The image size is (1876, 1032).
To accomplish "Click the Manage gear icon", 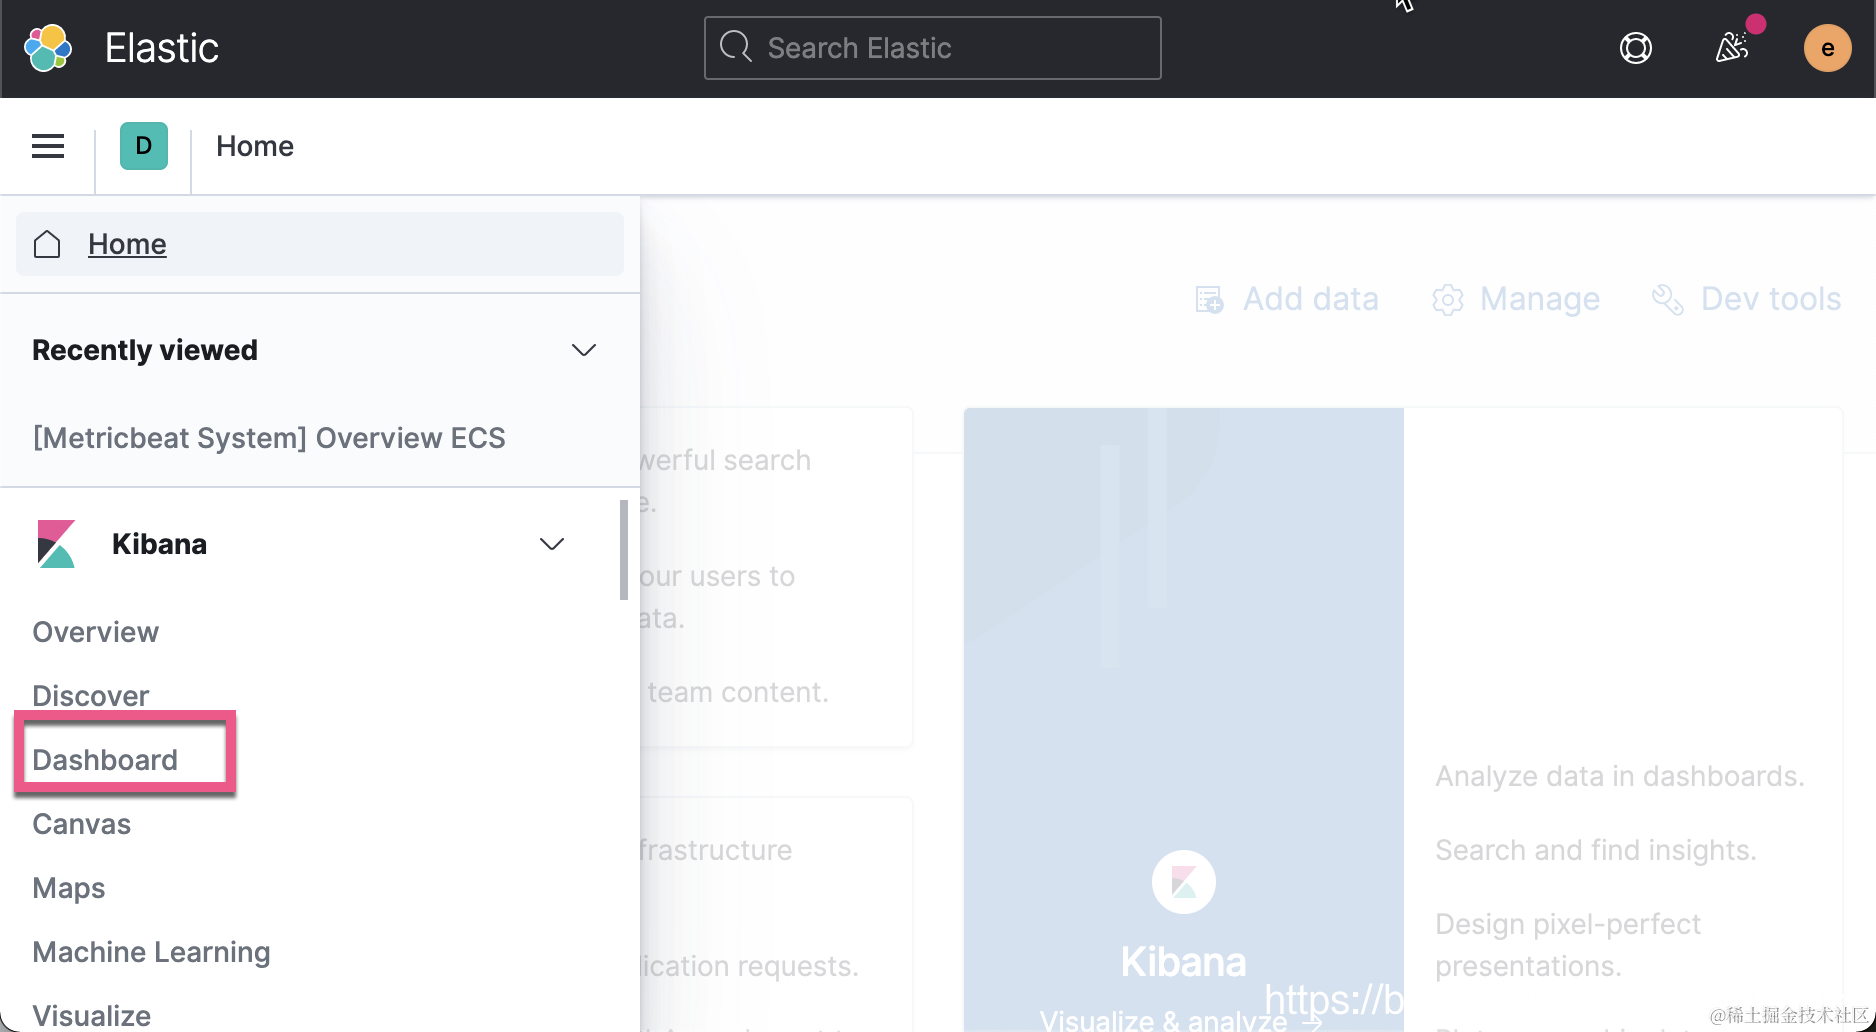I will pos(1447,299).
